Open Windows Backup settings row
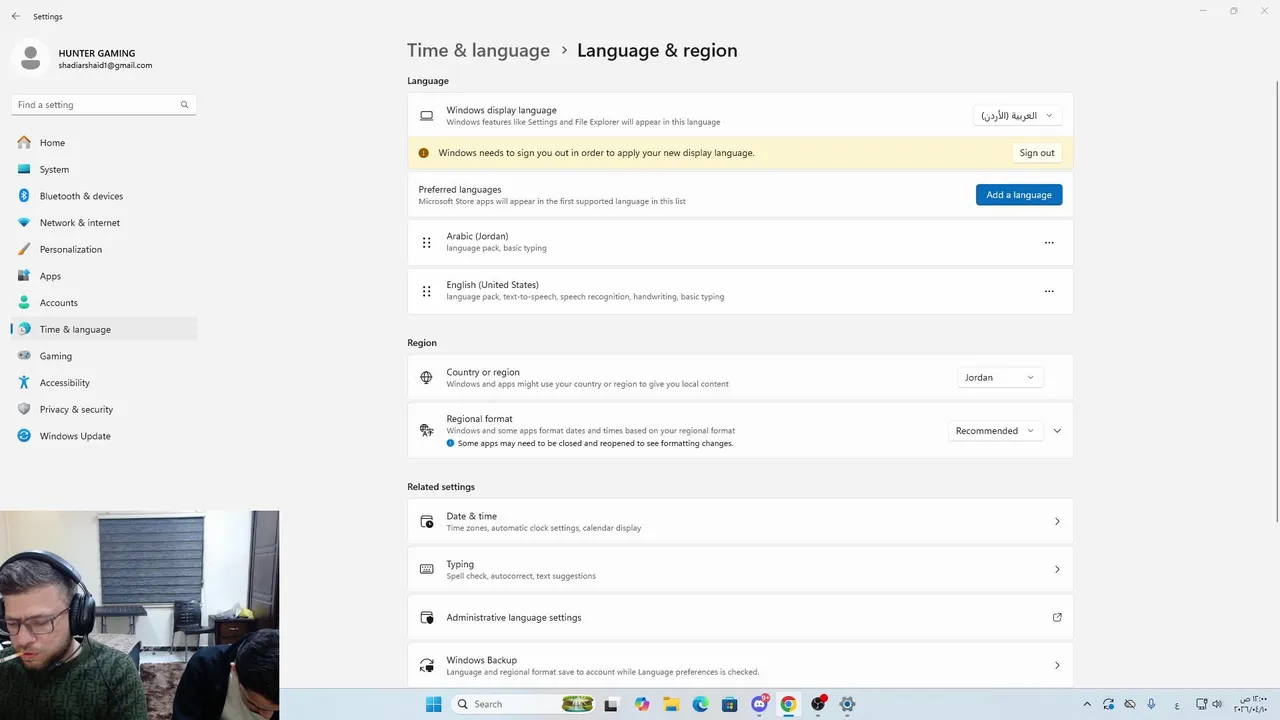The height and width of the screenshot is (720, 1280). [740, 665]
